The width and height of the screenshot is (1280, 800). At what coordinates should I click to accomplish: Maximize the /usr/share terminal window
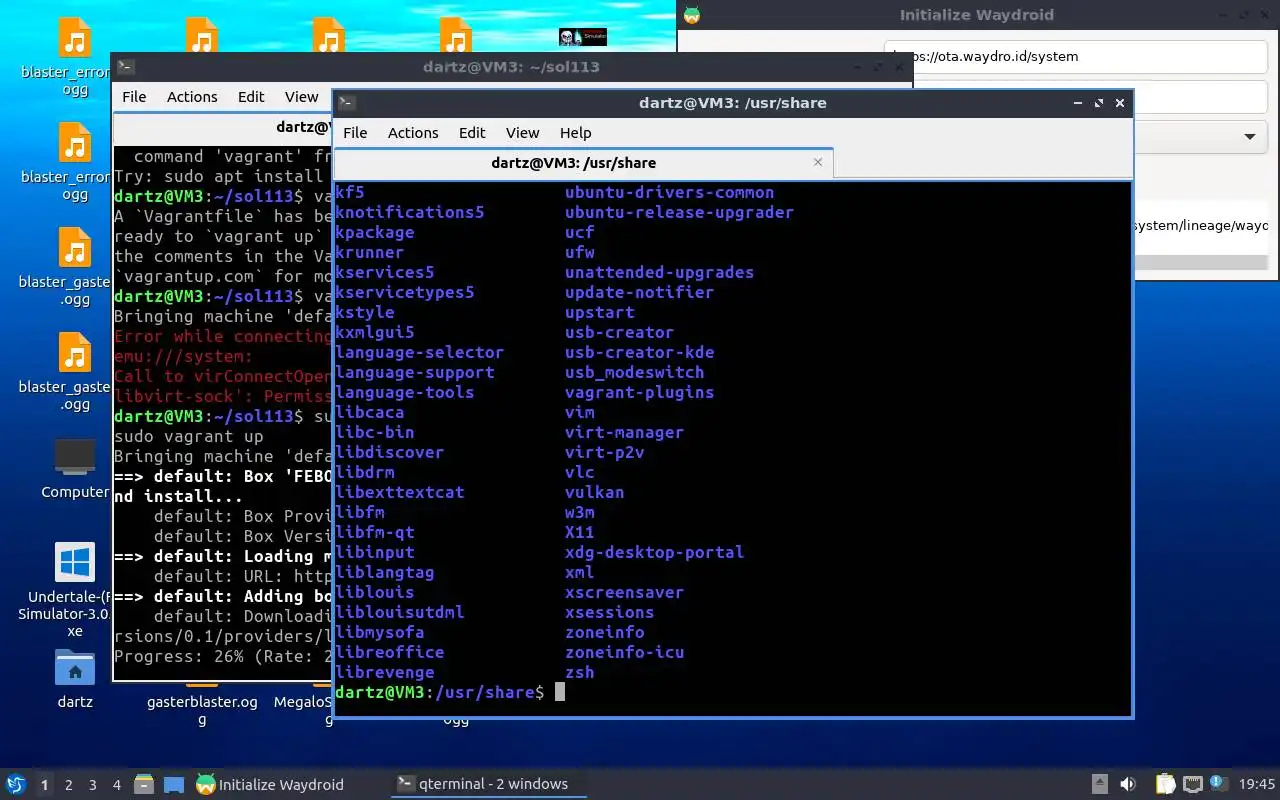click(x=1099, y=103)
